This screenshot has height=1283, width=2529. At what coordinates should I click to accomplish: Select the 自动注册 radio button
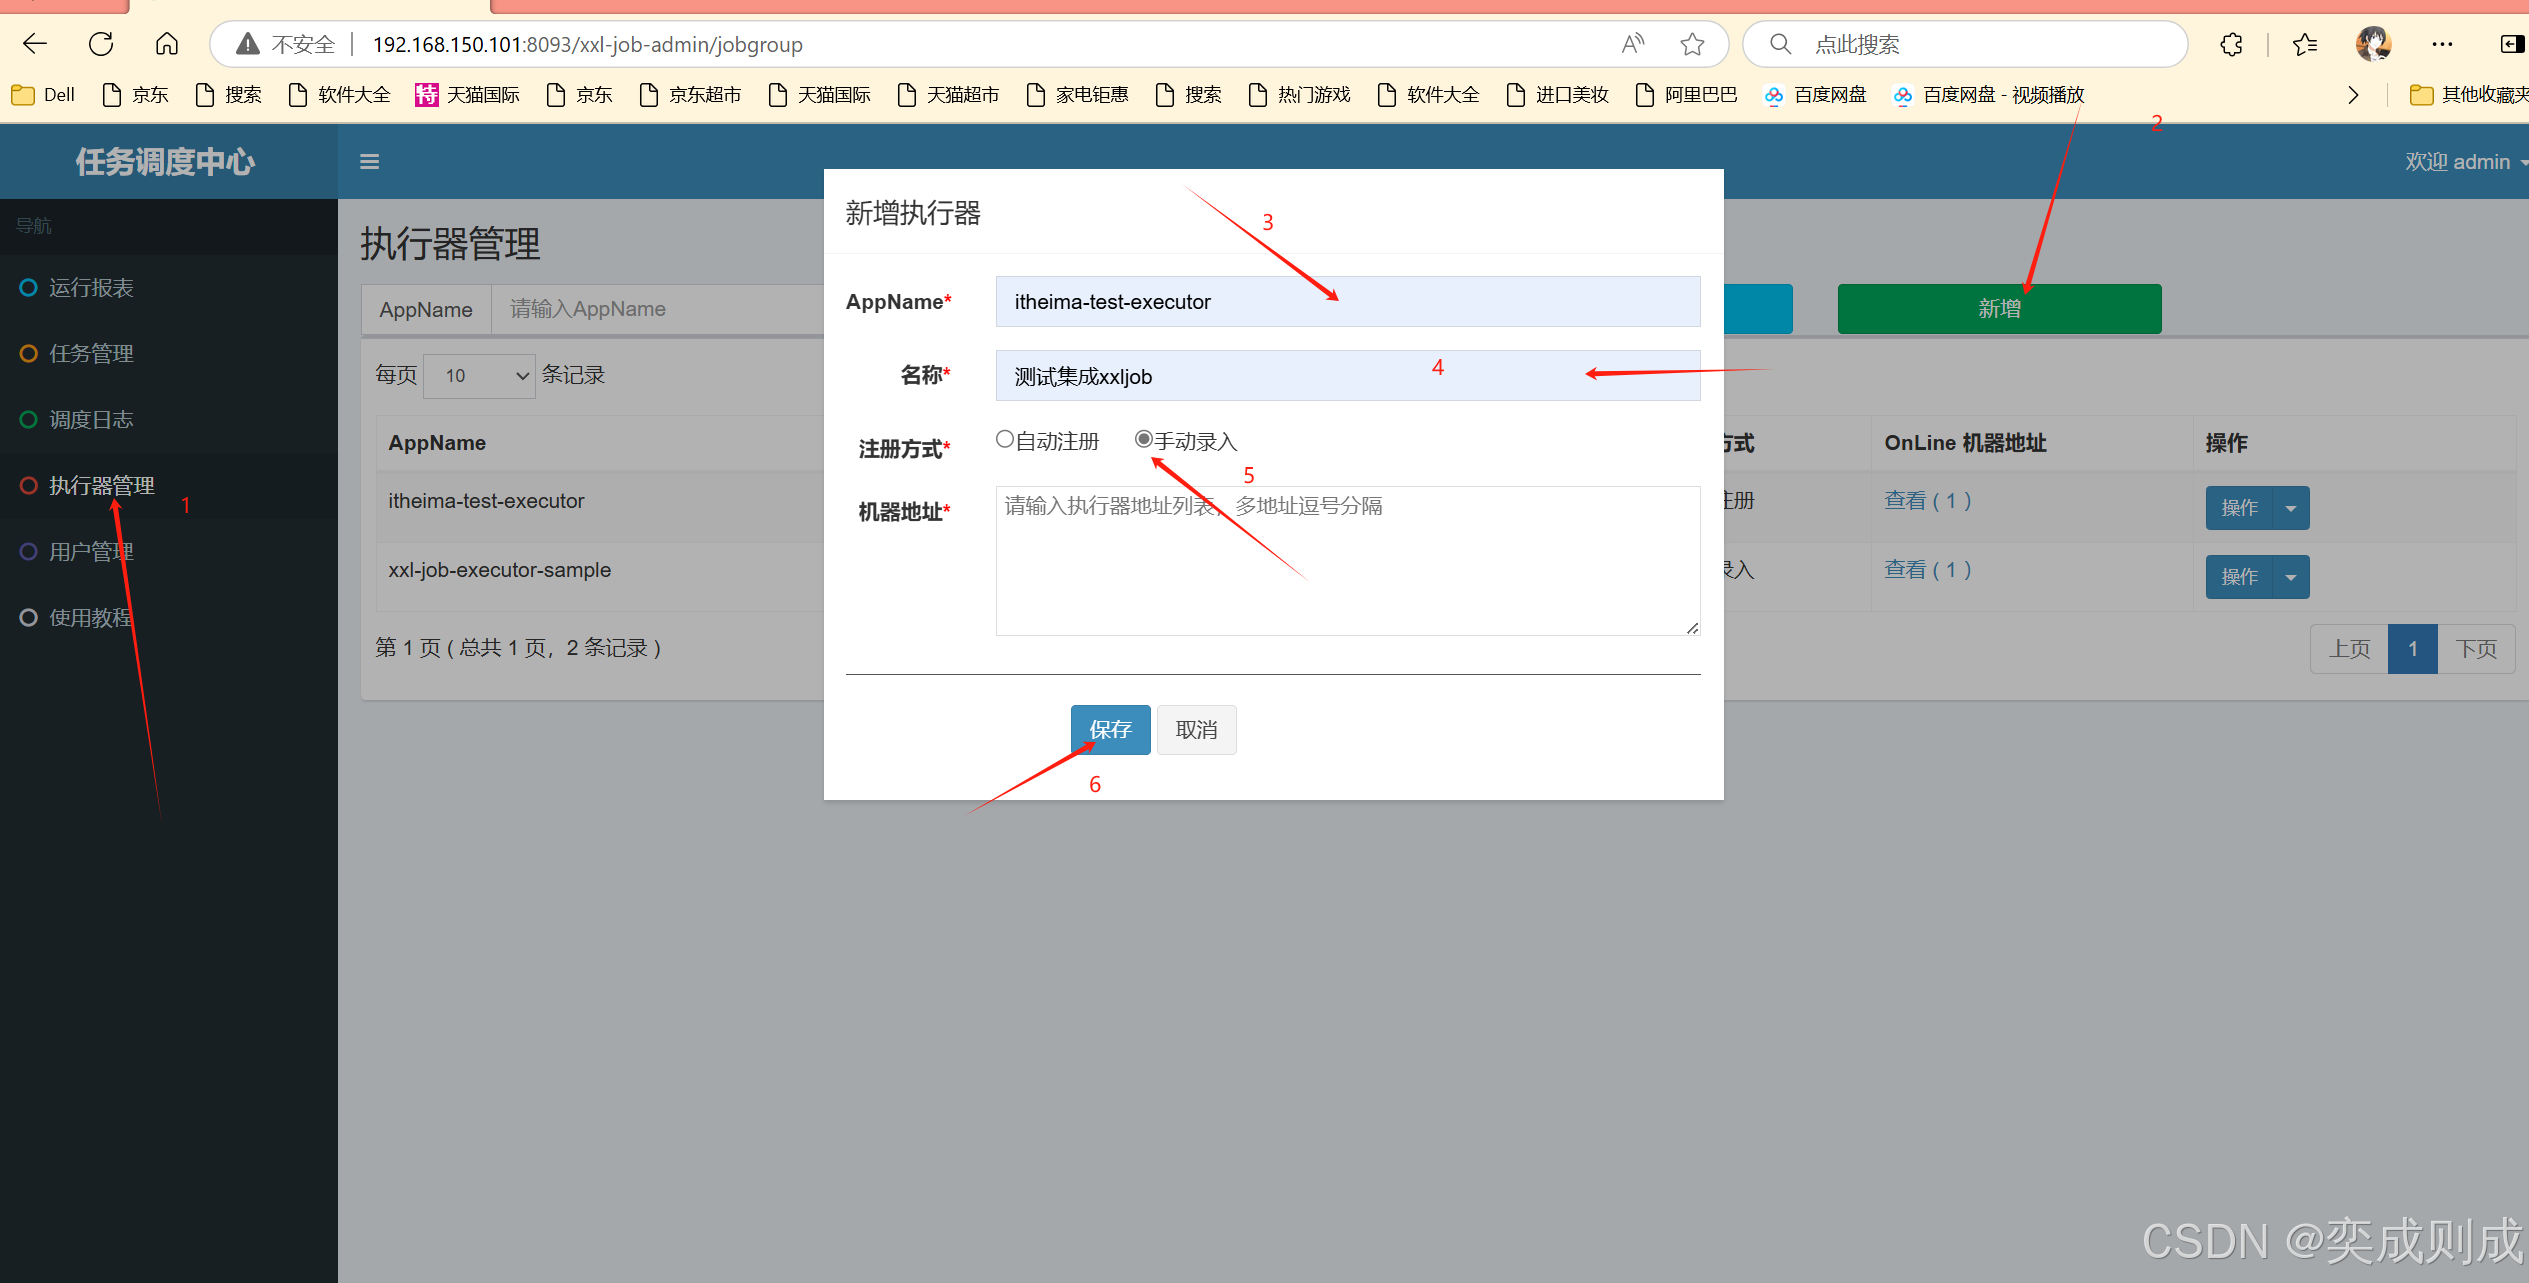(x=1005, y=439)
